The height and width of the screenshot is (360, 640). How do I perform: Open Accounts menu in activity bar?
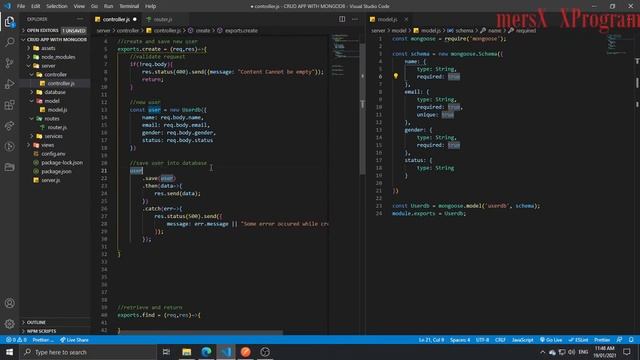(9, 303)
